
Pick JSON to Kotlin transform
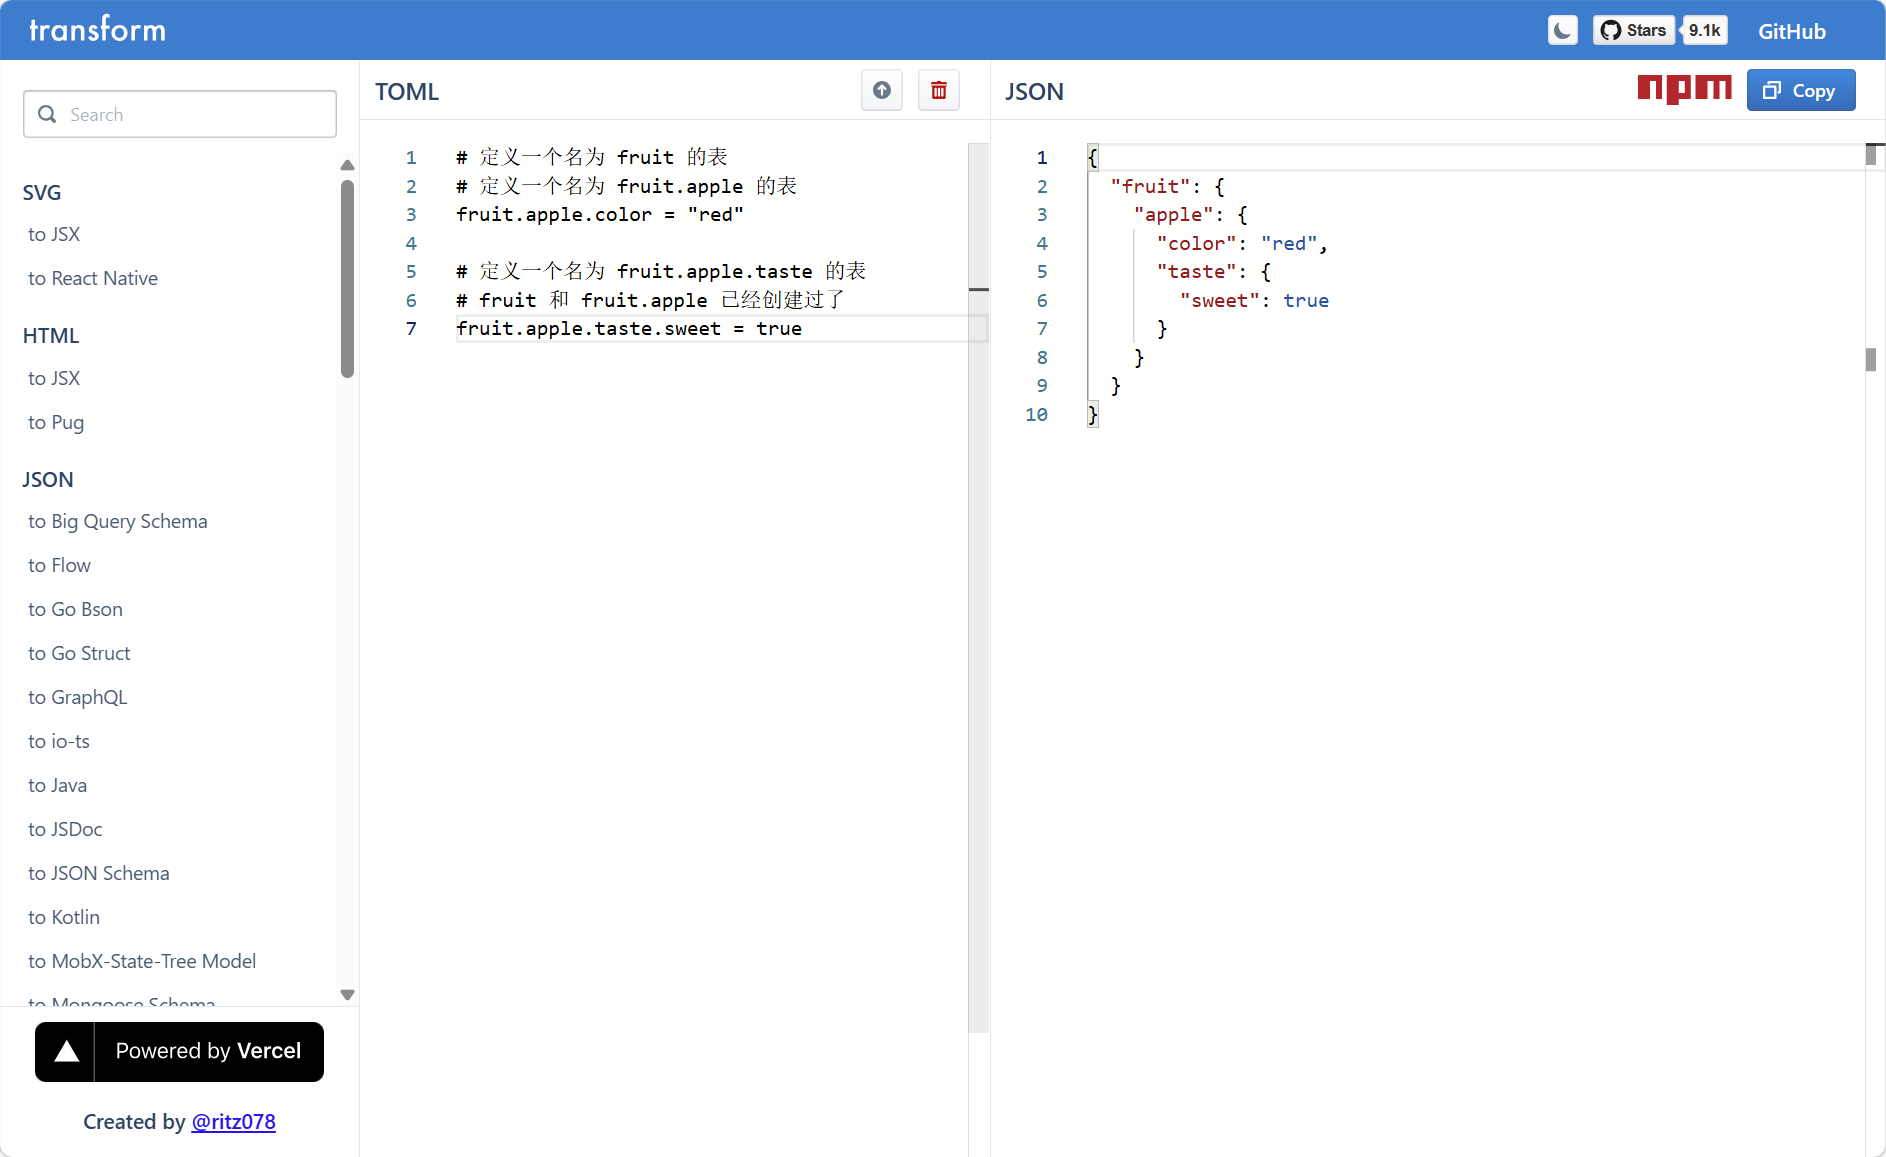coord(64,918)
